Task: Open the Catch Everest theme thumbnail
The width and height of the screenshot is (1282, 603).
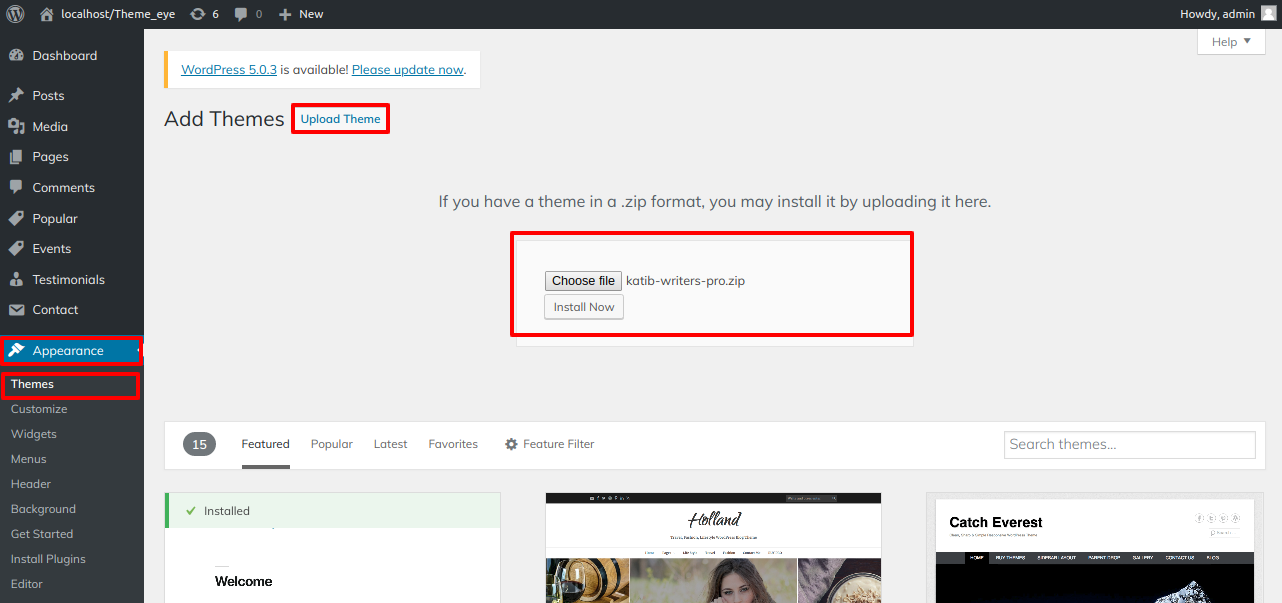Action: pyautogui.click(x=1094, y=547)
